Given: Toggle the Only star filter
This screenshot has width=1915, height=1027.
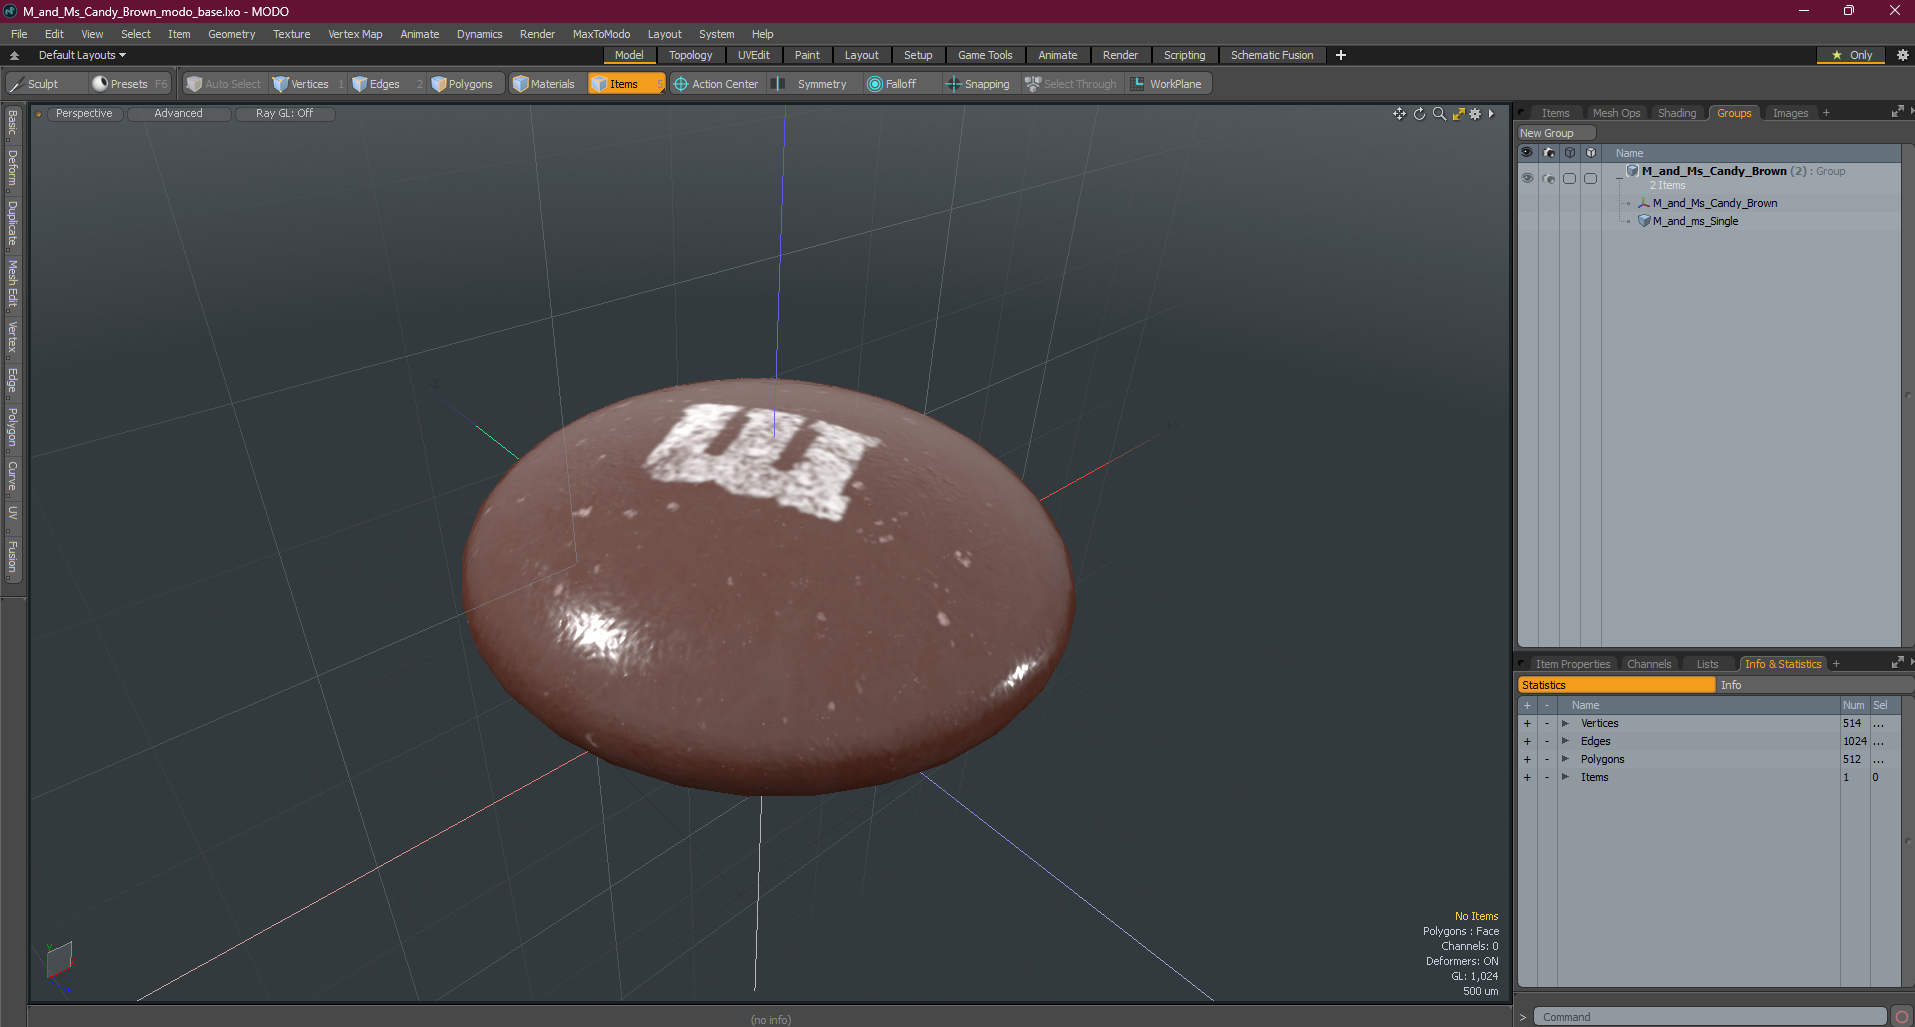Looking at the screenshot, I should [1851, 55].
